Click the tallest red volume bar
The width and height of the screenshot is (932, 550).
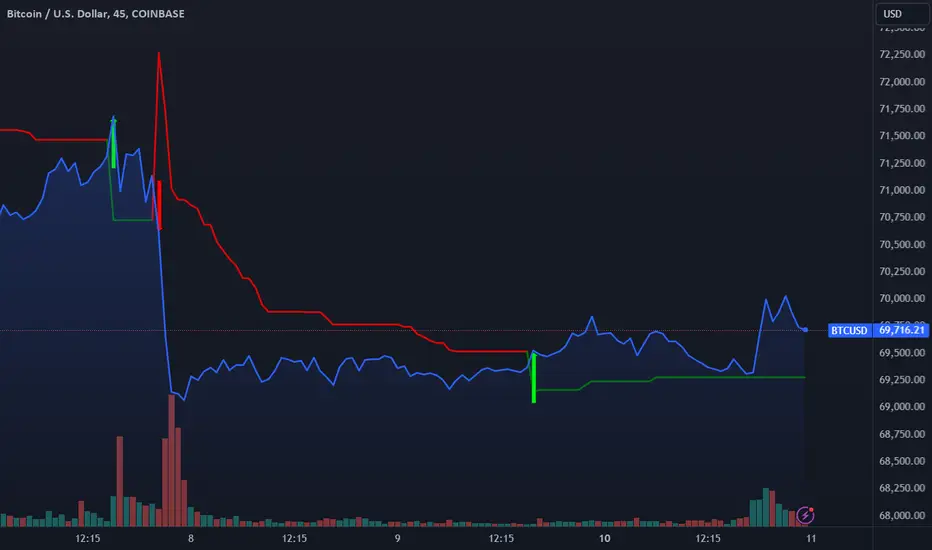point(171,460)
